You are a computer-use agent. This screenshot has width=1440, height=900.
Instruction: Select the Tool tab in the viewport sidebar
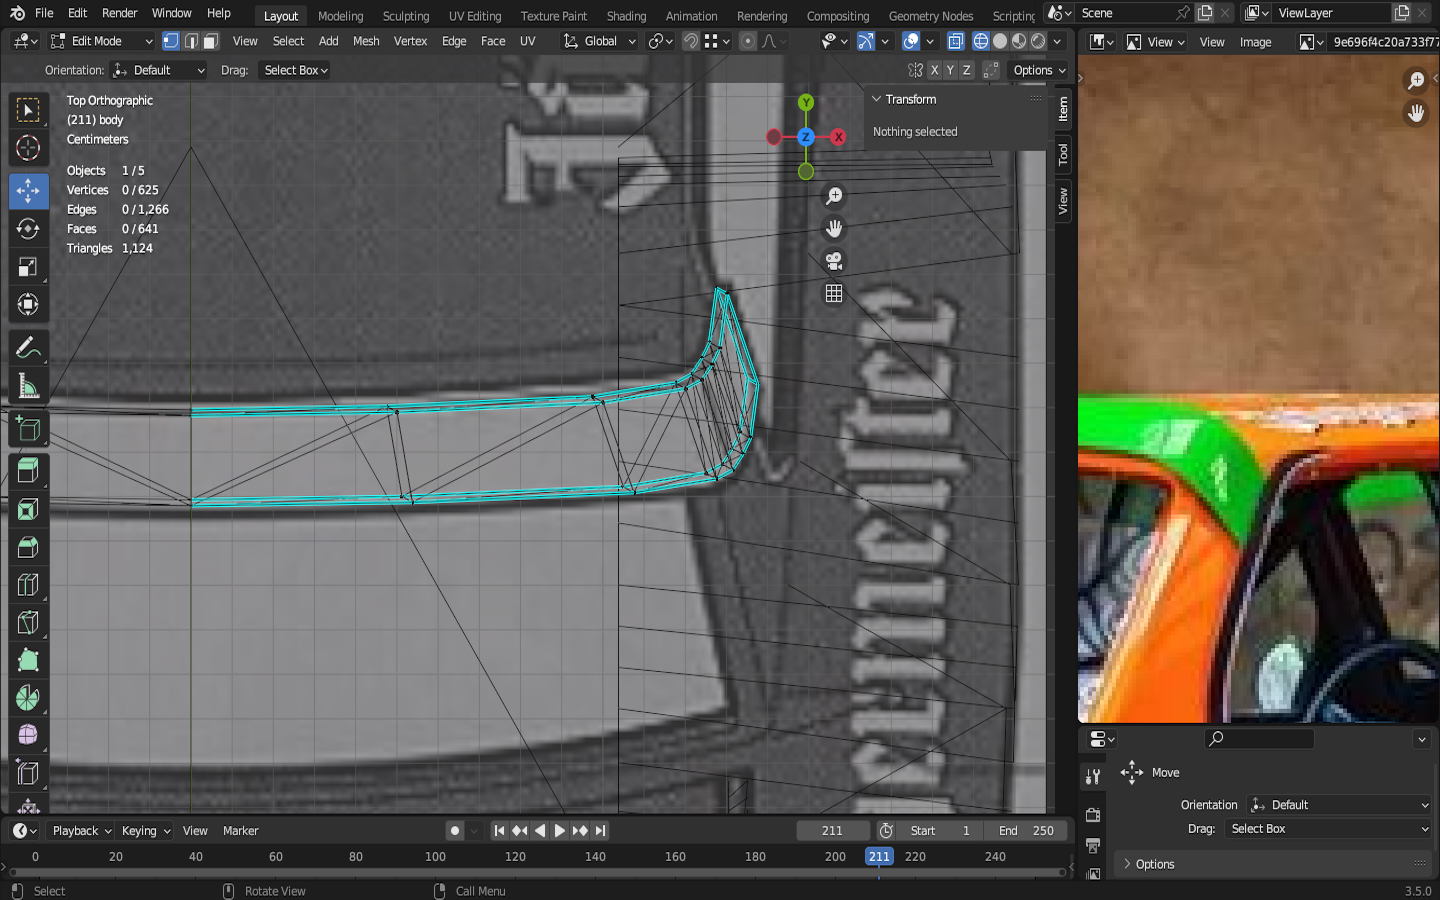pos(1063,154)
